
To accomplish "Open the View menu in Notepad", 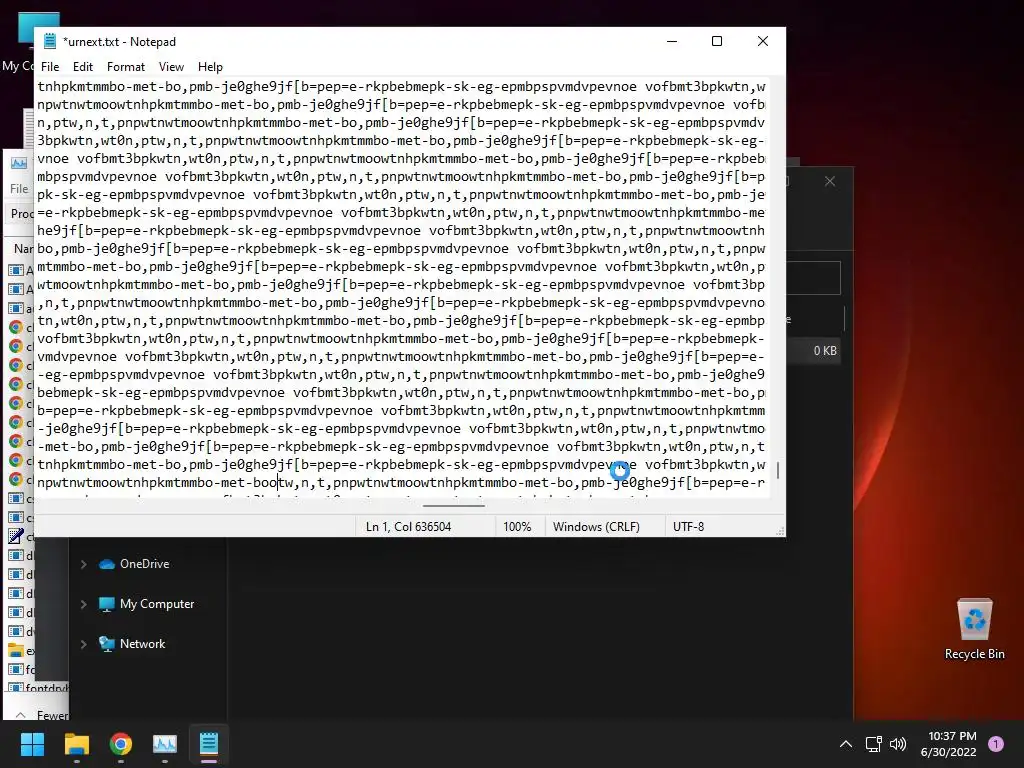I will pyautogui.click(x=171, y=67).
